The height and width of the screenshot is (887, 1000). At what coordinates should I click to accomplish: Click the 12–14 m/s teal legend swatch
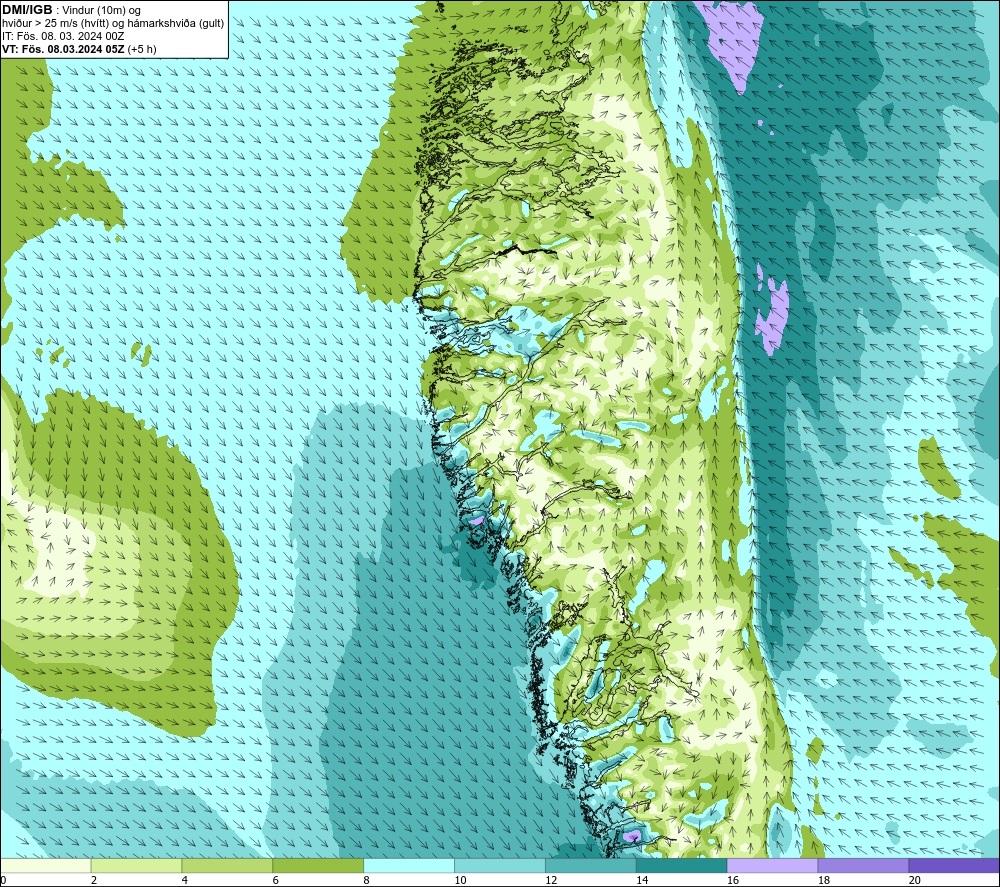tap(591, 866)
